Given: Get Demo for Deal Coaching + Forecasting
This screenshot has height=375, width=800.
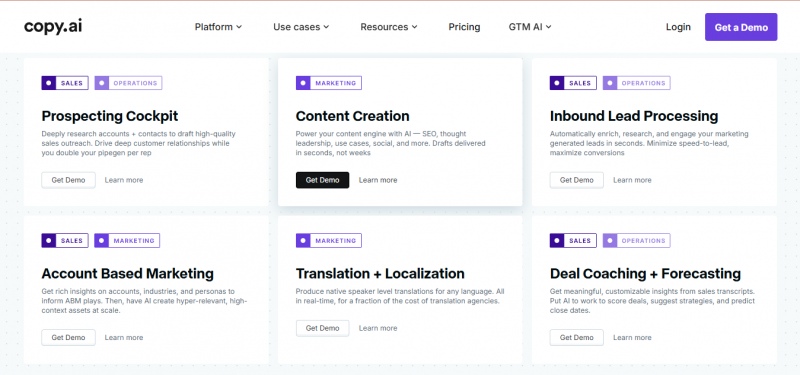Looking at the screenshot, I should tap(577, 337).
